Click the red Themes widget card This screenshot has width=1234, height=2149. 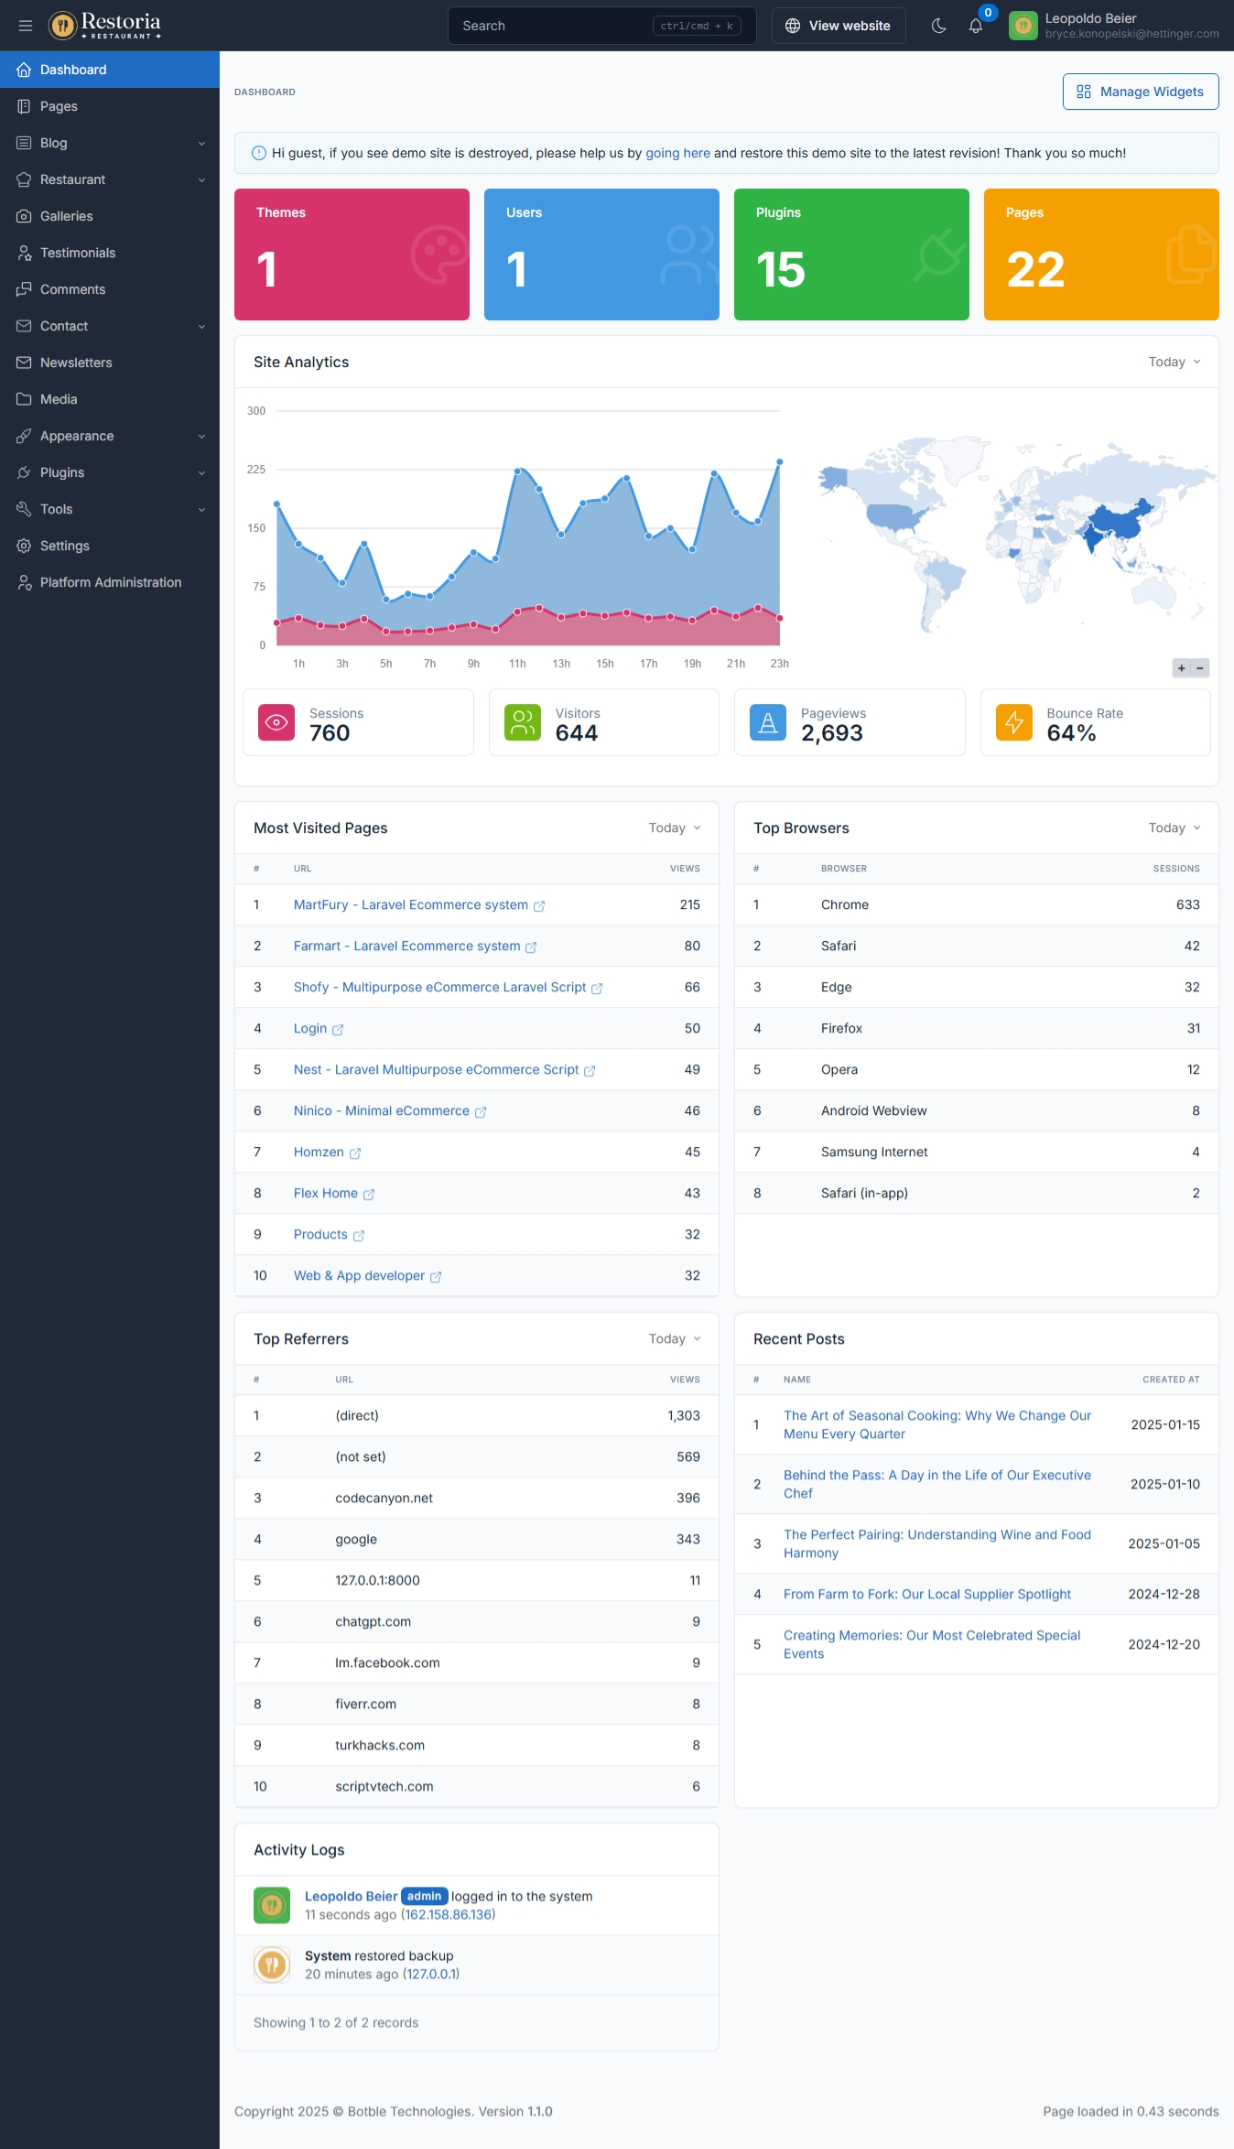coord(351,254)
